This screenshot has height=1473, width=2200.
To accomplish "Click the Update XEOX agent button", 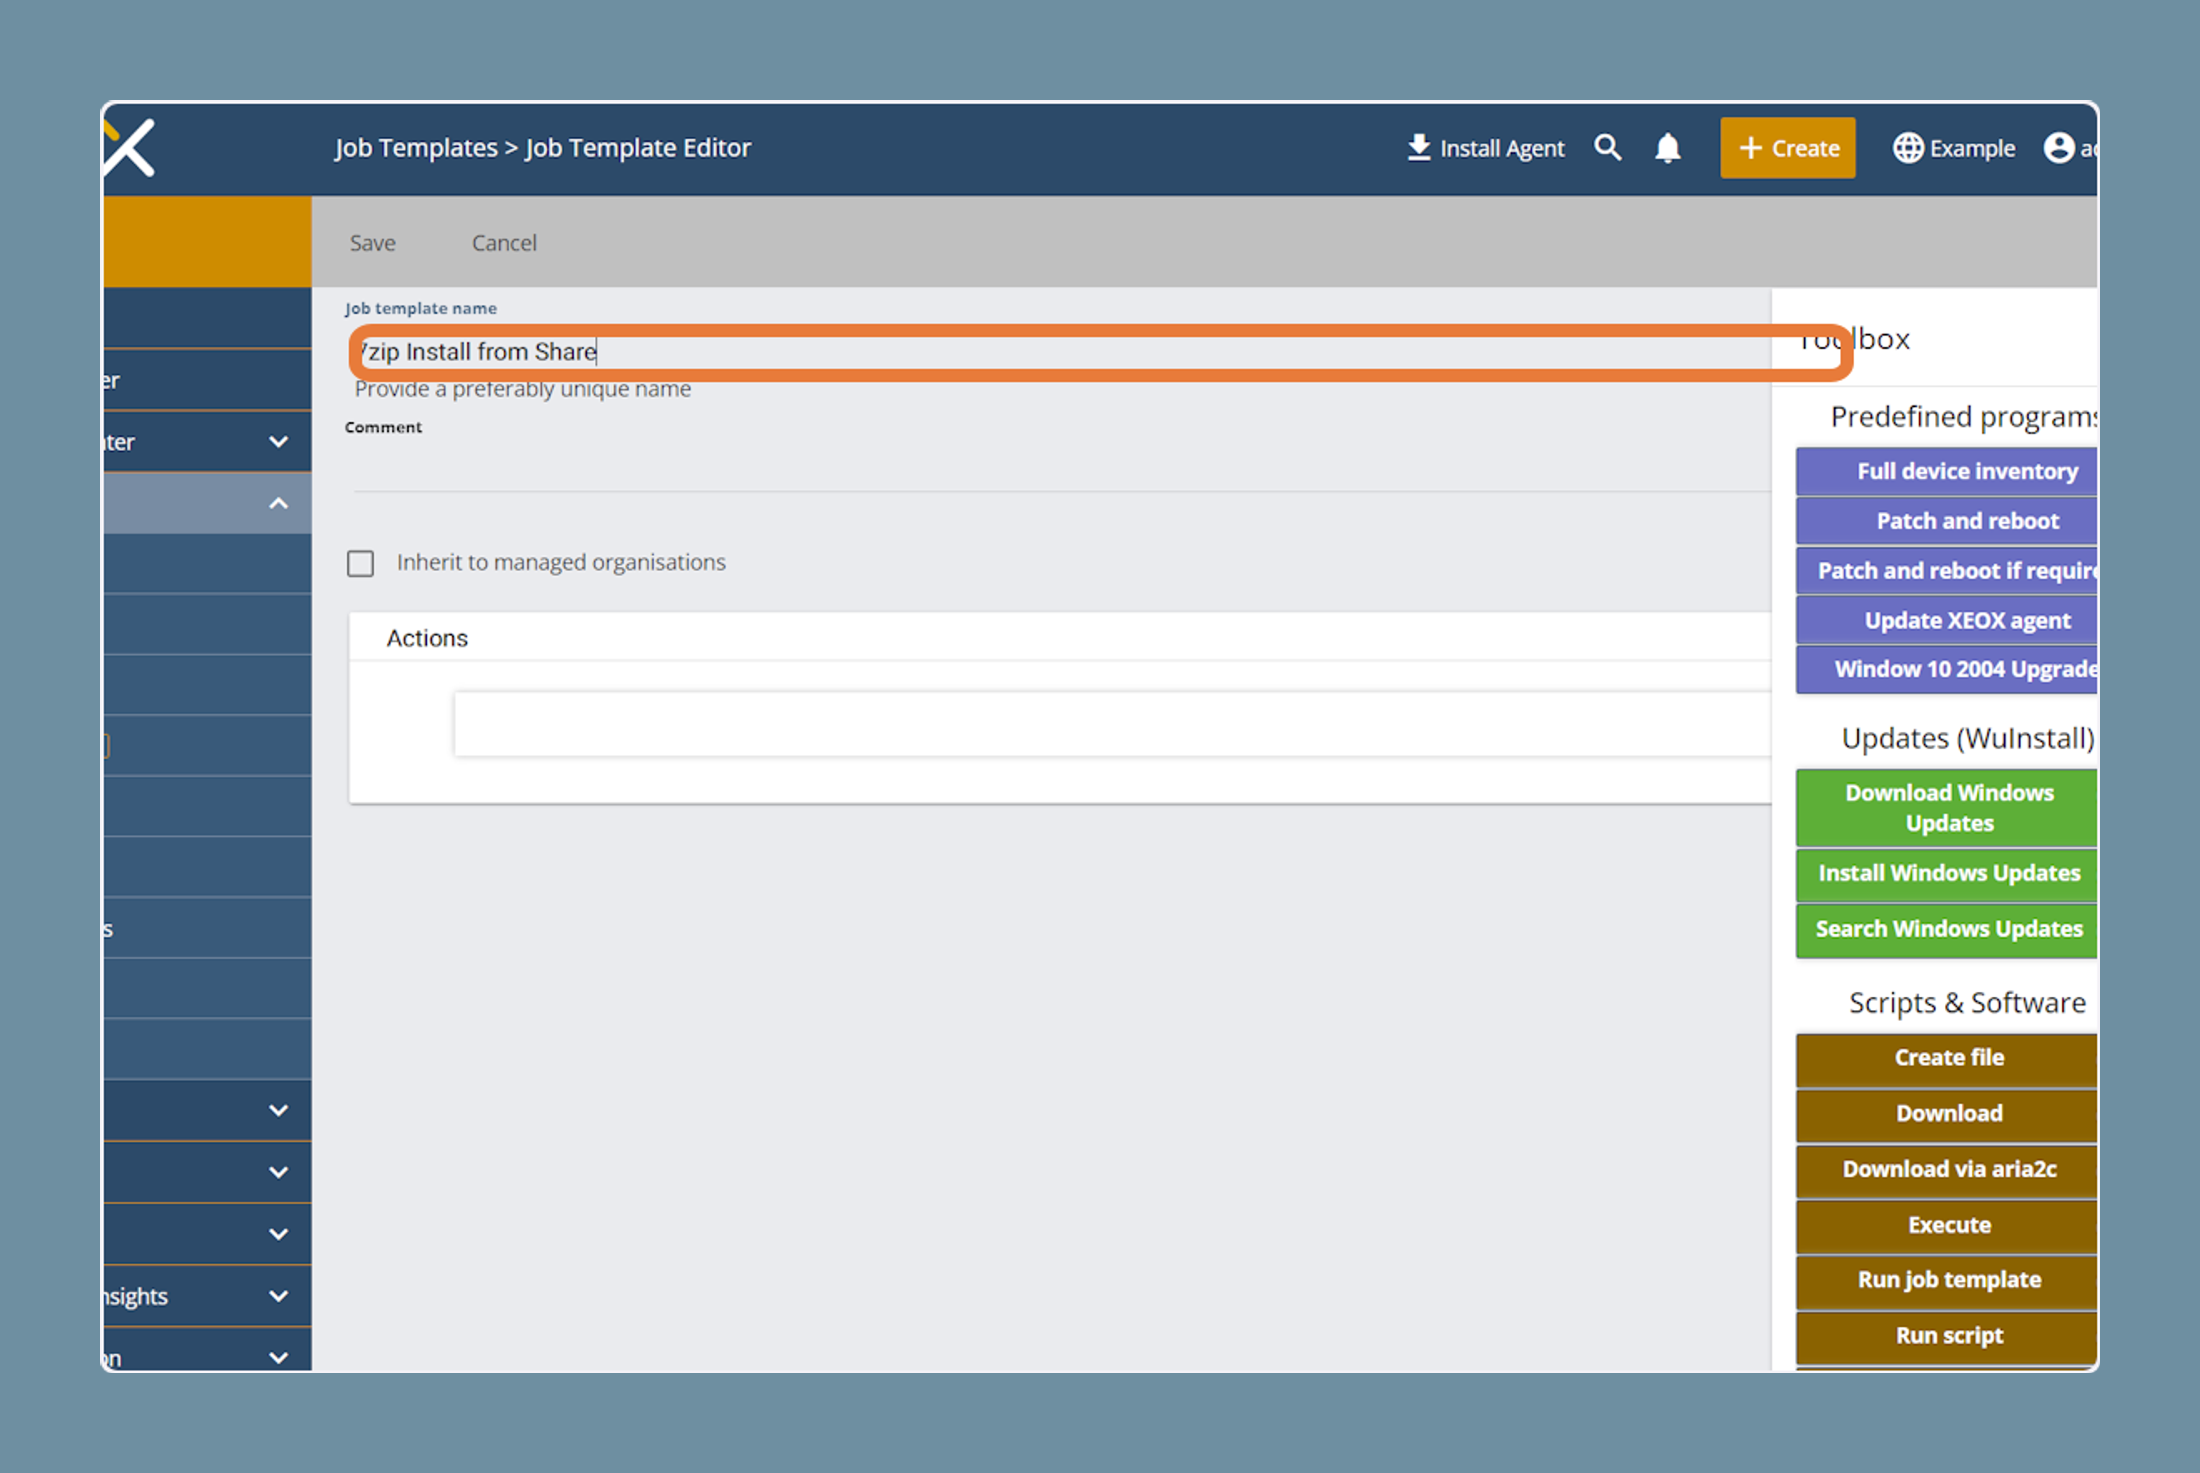I will (x=1946, y=620).
